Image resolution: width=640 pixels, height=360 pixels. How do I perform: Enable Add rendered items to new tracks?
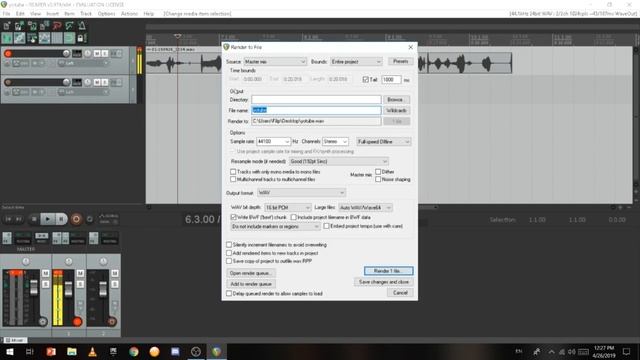click(229, 253)
